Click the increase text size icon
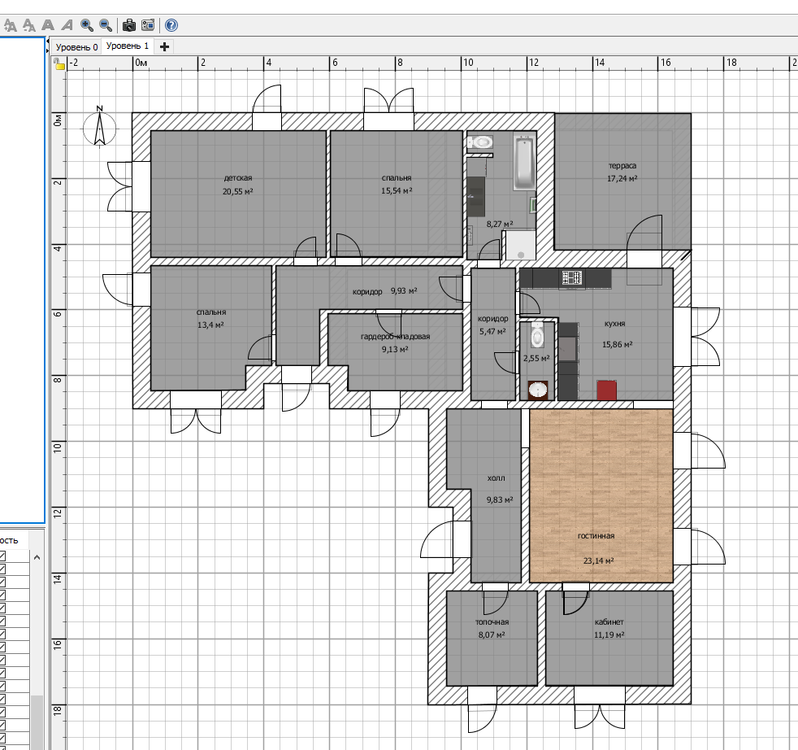Image resolution: width=798 pixels, height=750 pixels. click(10, 25)
